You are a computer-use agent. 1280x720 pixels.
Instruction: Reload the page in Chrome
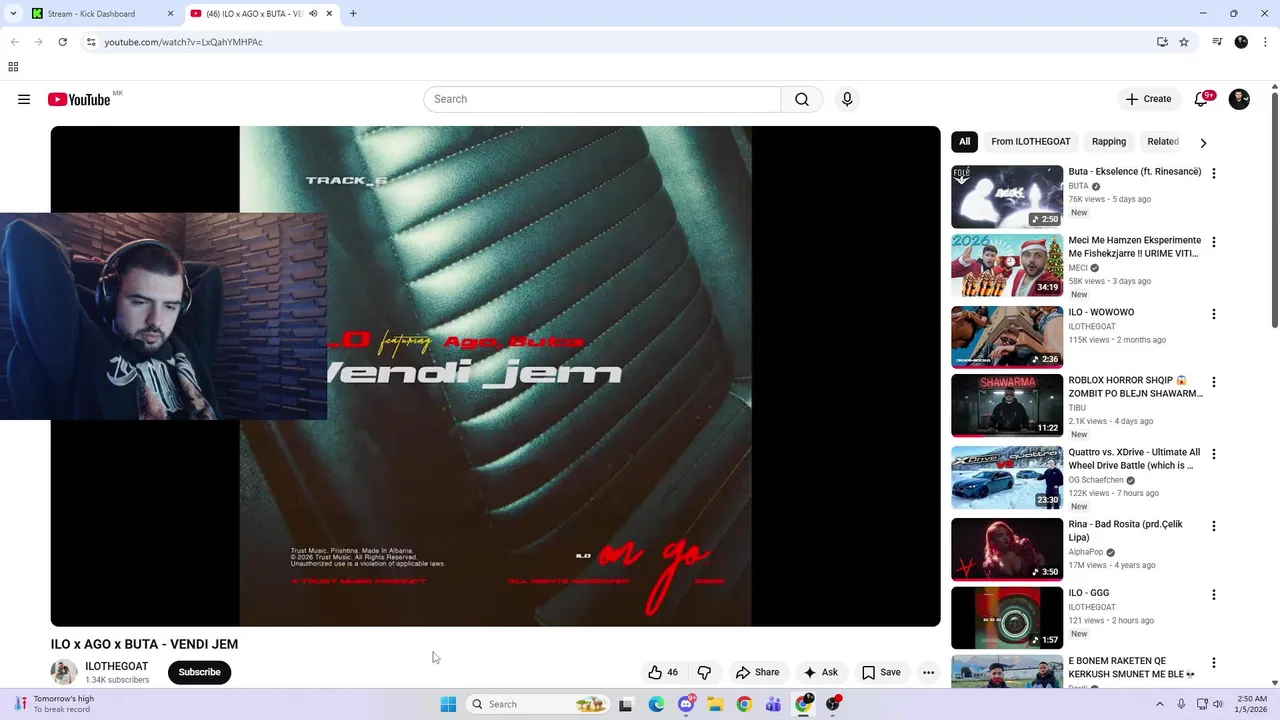pyautogui.click(x=62, y=42)
